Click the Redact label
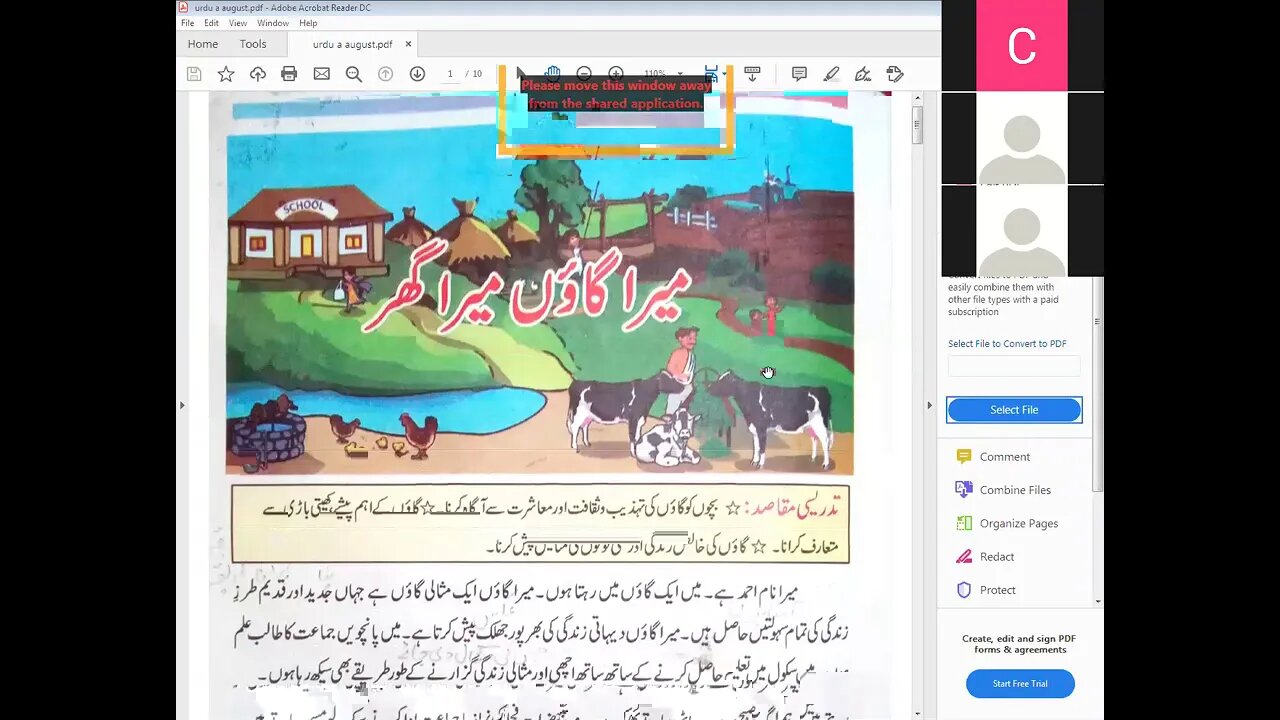Screen dimensions: 1280x720 point(997,557)
